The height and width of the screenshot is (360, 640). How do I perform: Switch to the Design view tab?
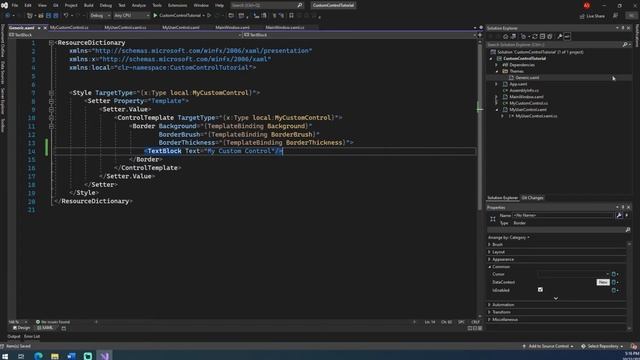pyautogui.click(x=21, y=328)
